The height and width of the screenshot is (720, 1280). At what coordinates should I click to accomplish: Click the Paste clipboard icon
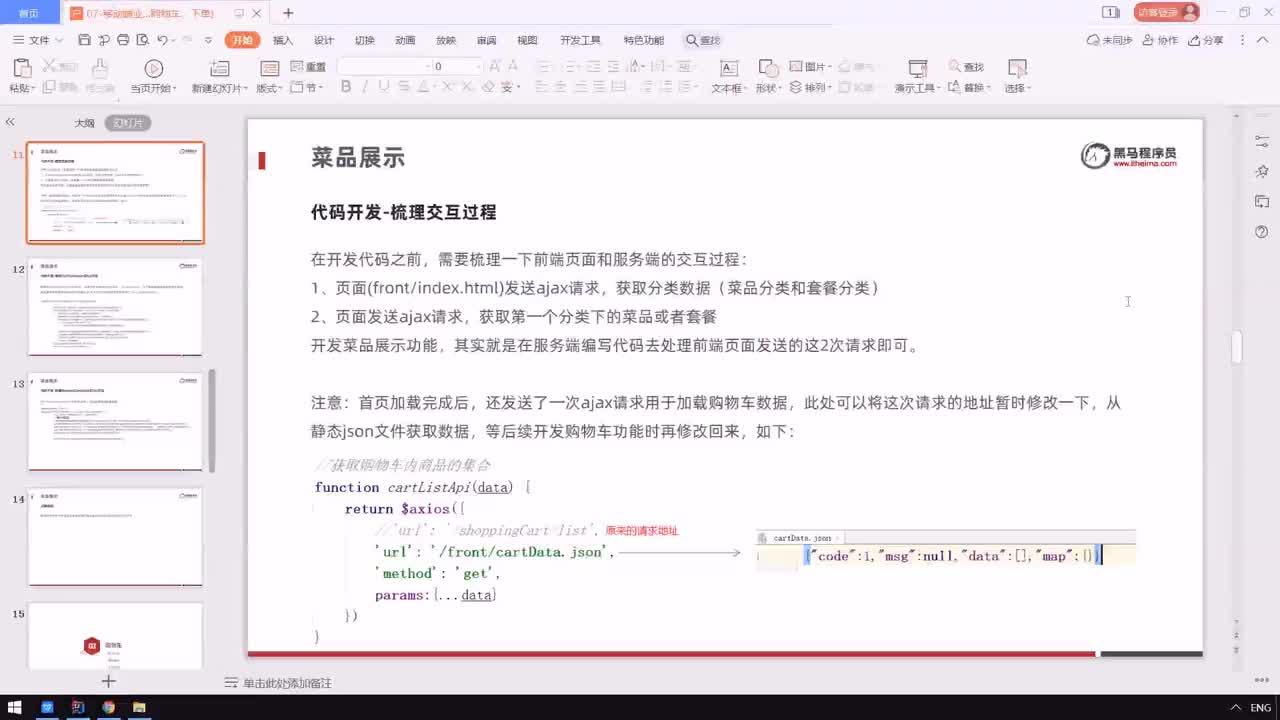21,68
